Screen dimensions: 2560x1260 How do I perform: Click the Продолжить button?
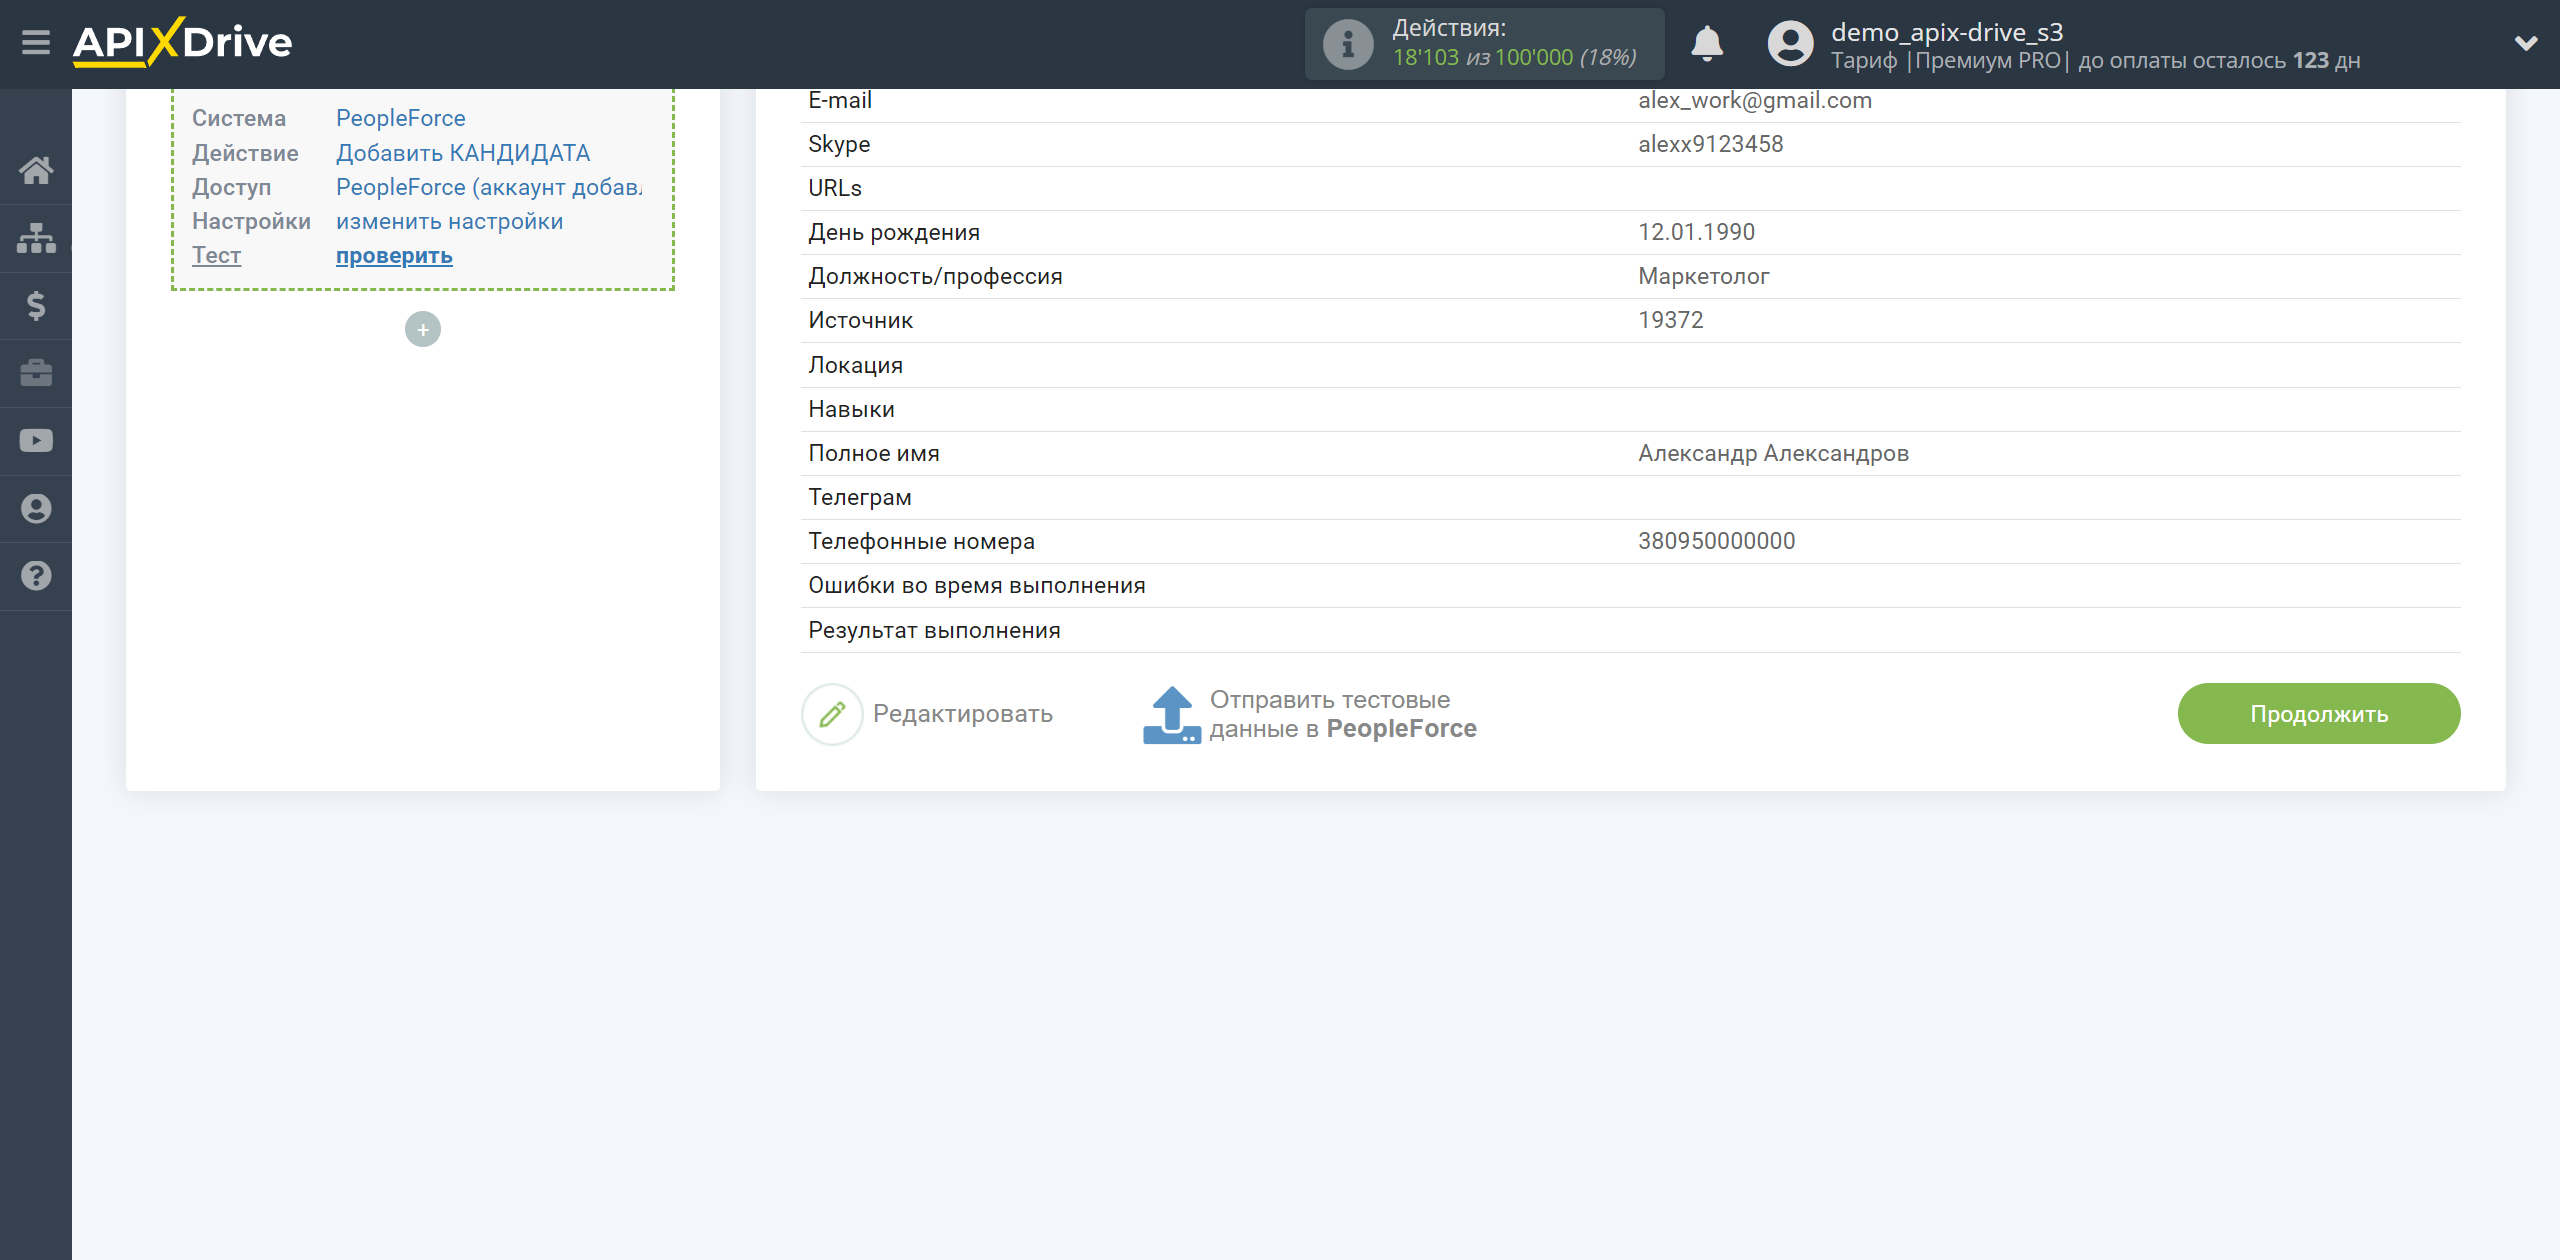[x=2319, y=714]
